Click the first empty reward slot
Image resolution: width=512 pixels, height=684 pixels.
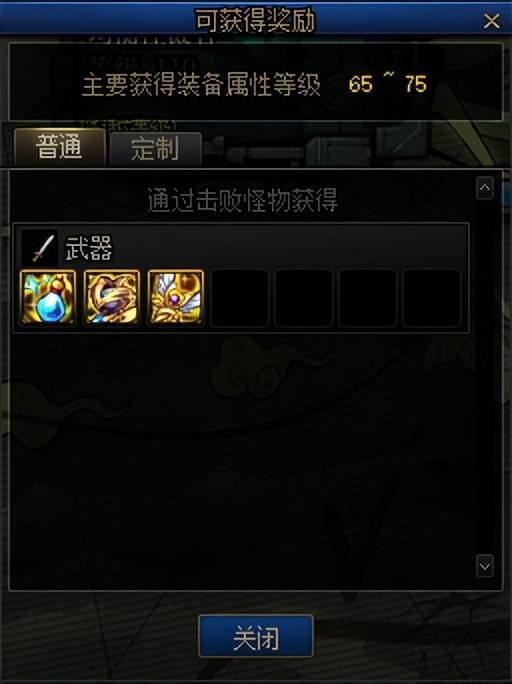[239, 298]
